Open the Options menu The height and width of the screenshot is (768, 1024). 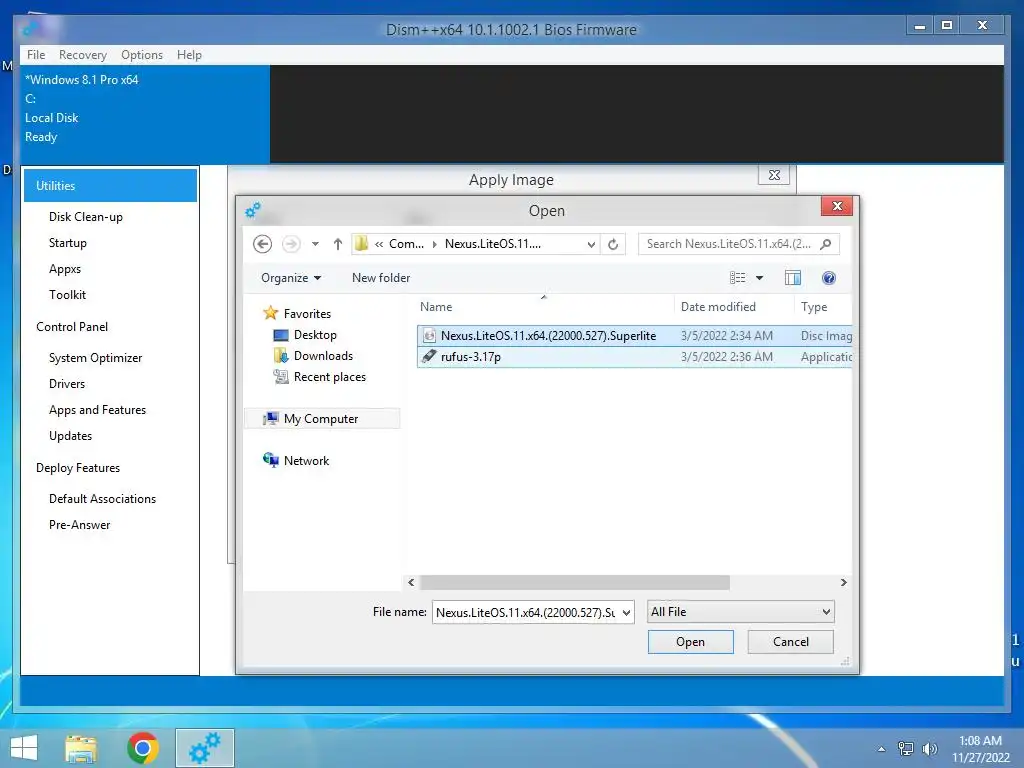(142, 55)
